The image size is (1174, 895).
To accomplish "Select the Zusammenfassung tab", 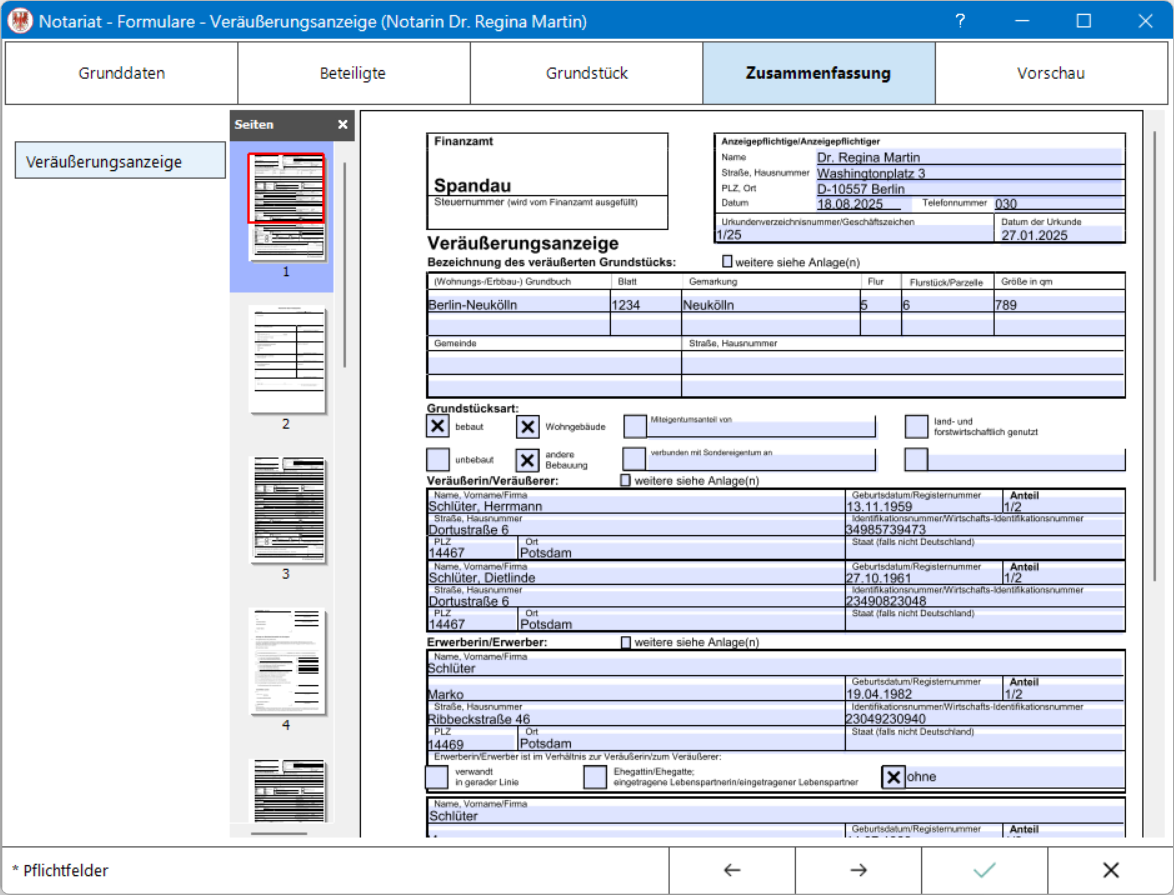I will 818,73.
